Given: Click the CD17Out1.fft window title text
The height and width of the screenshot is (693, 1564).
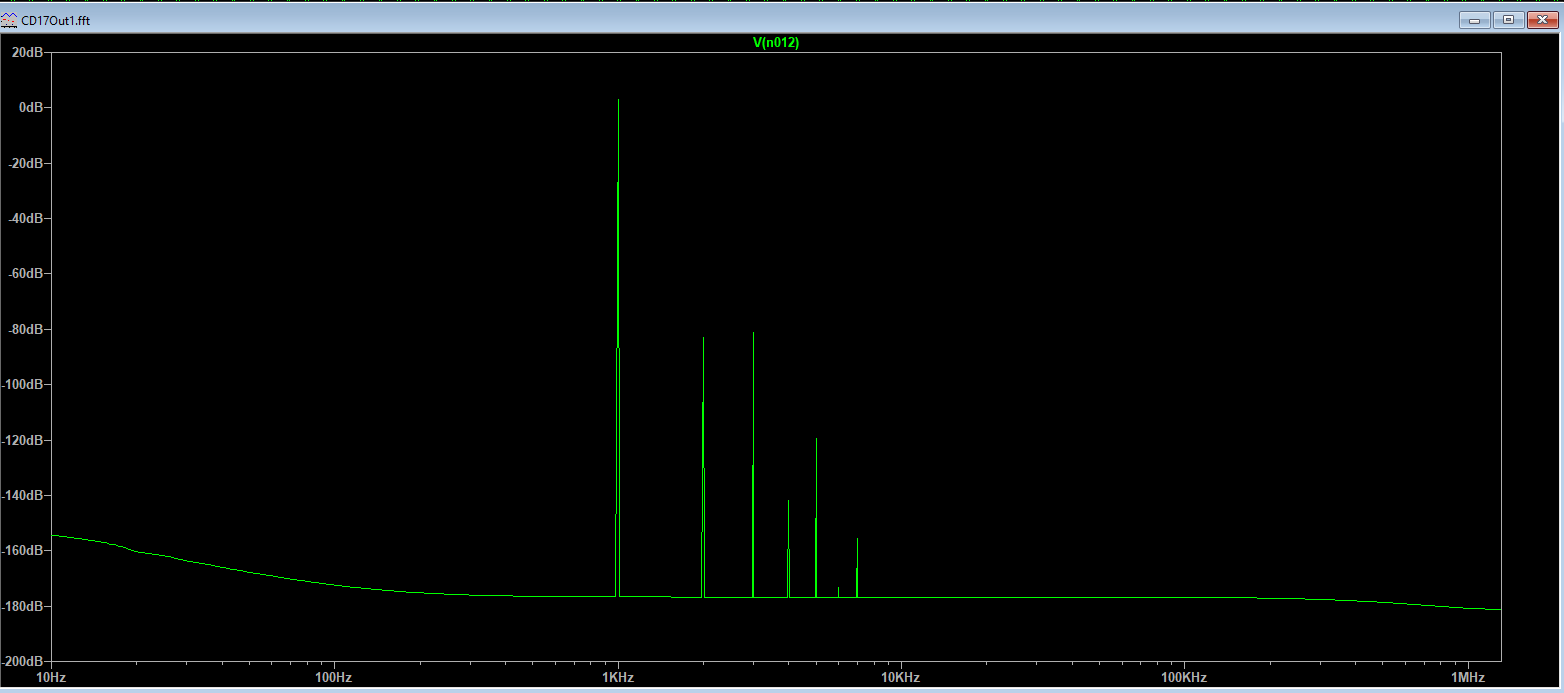Looking at the screenshot, I should pos(54,19).
